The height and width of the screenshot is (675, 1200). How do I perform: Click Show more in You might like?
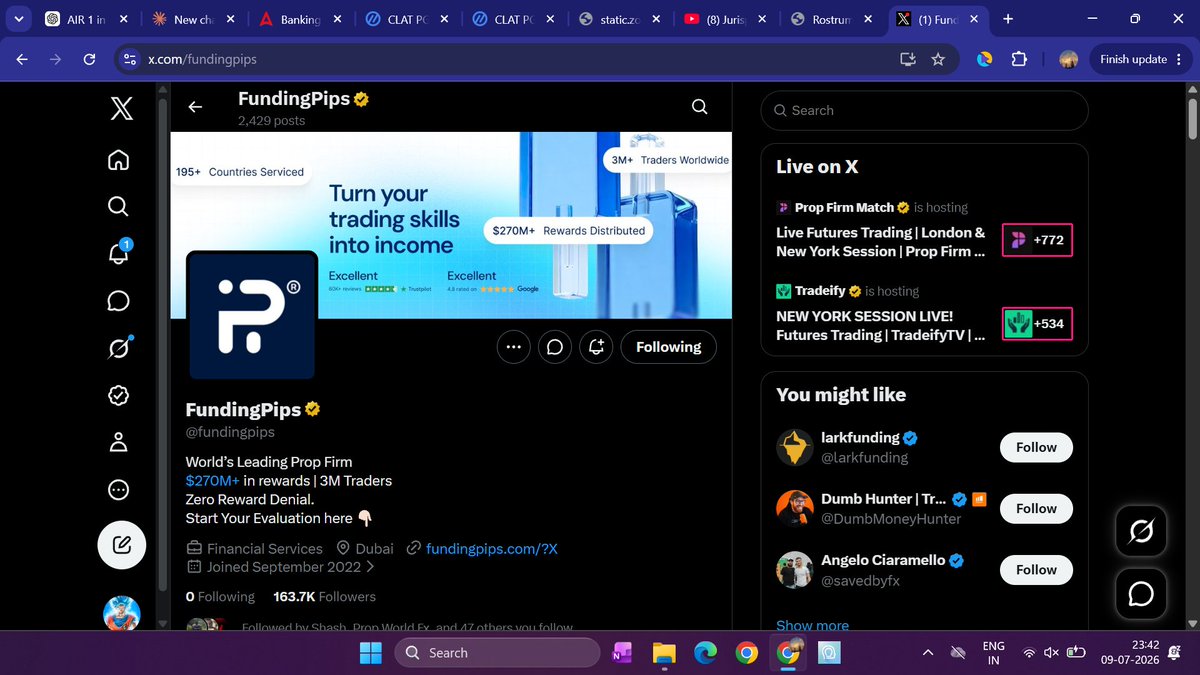812,625
